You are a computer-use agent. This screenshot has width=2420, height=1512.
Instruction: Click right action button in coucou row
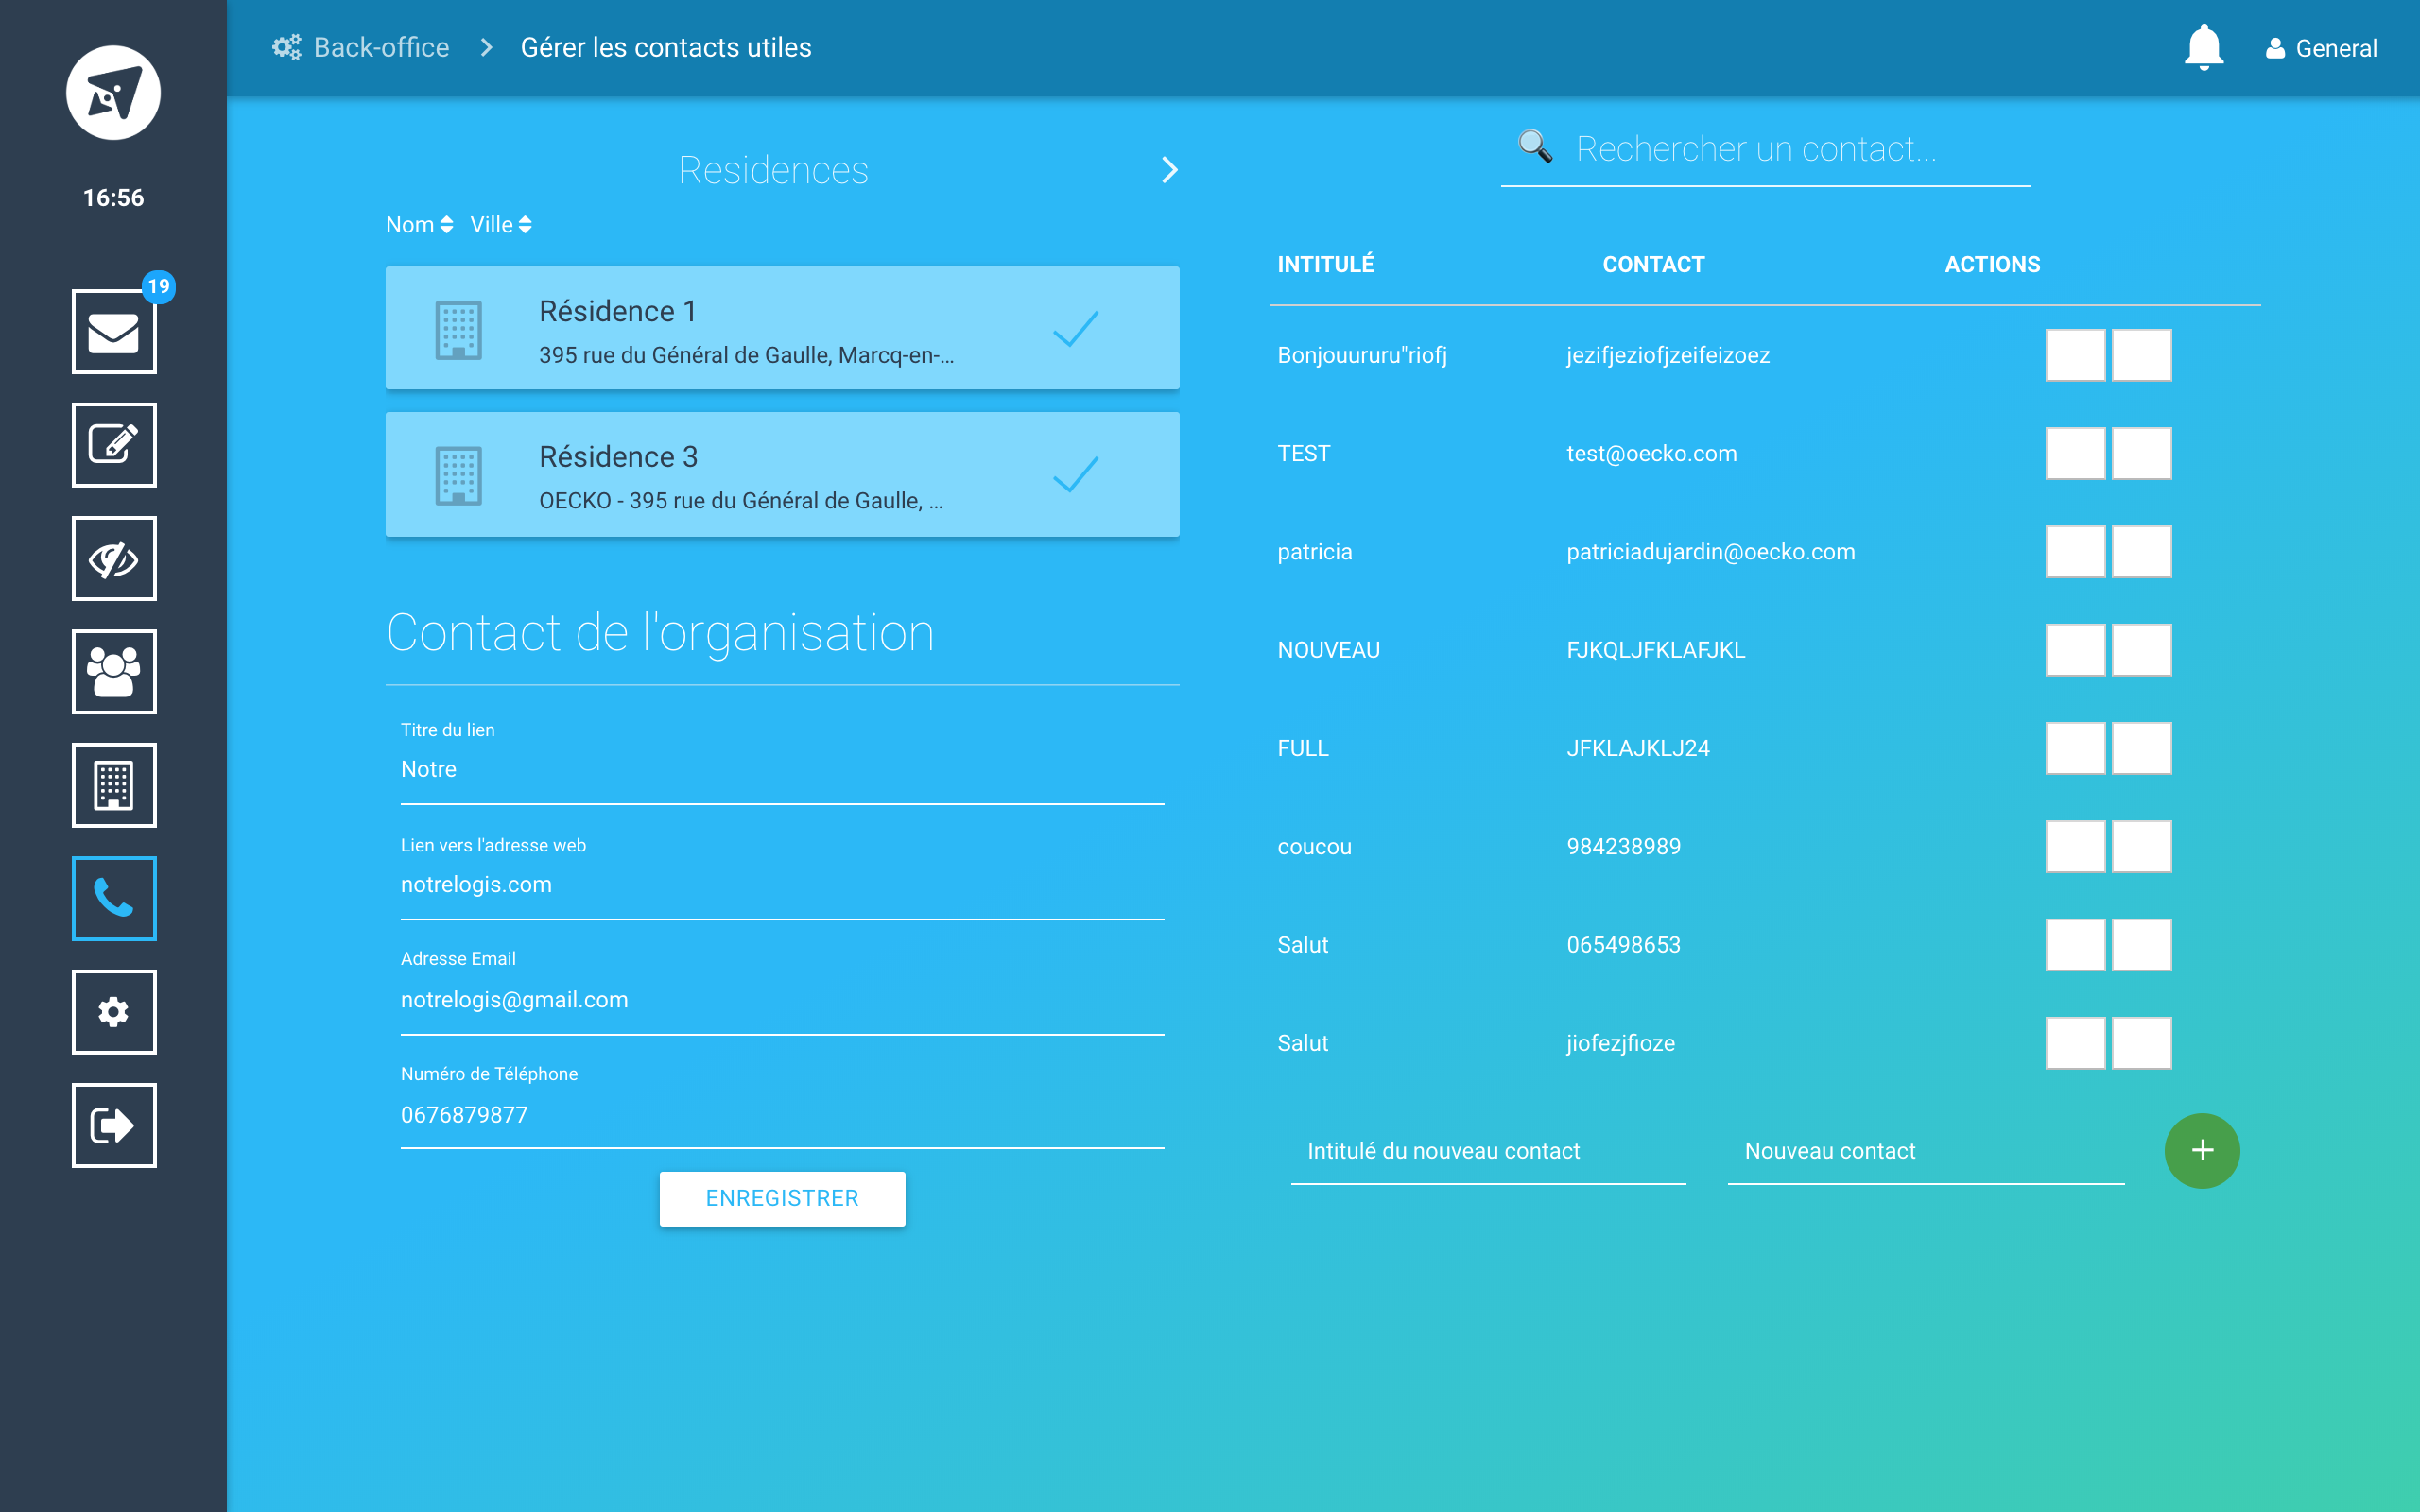(x=2141, y=846)
